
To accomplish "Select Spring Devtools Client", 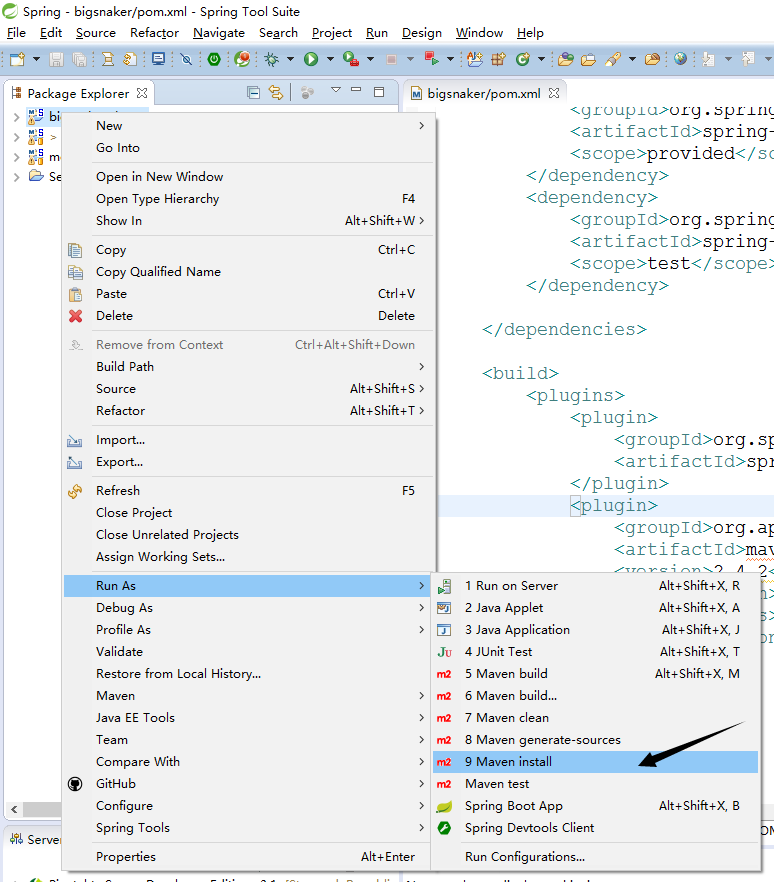I will pos(596,827).
